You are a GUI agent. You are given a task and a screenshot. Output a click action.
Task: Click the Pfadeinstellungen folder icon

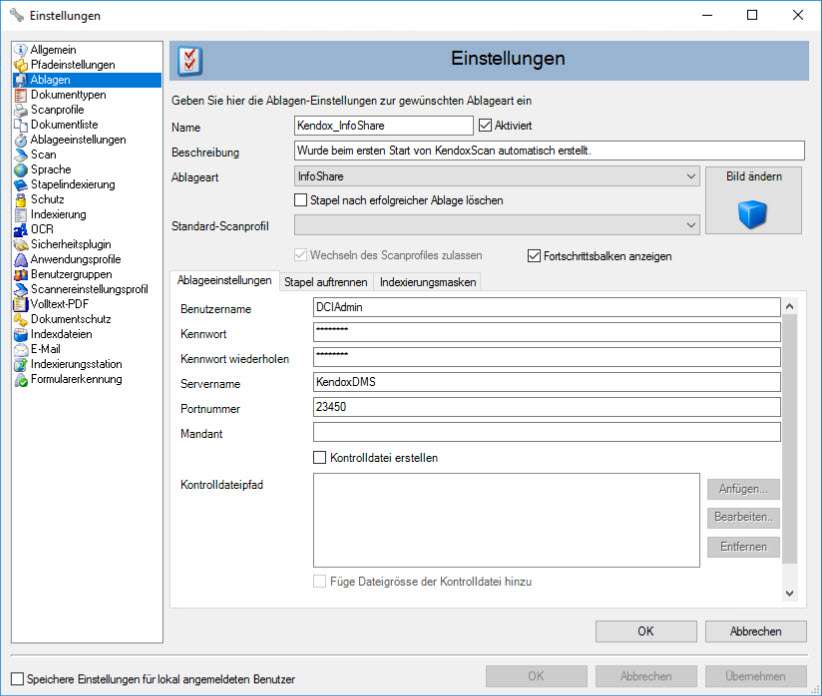pyautogui.click(x=21, y=64)
